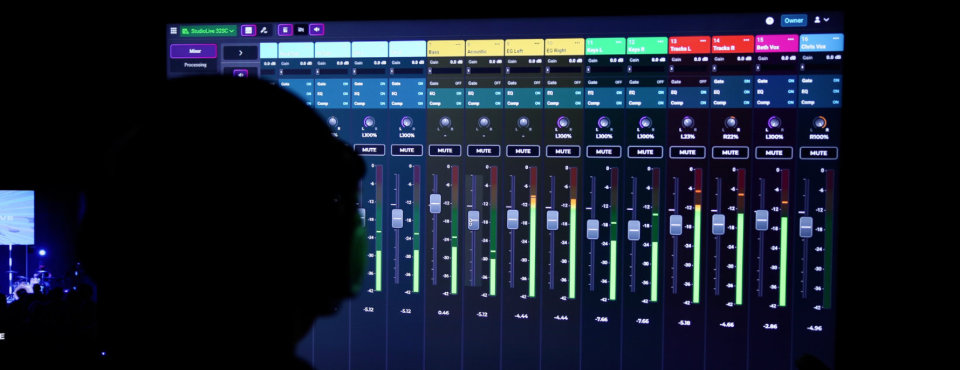This screenshot has width=960, height=370.
Task: Click the pan knob on Tracks L
Action: tap(688, 123)
